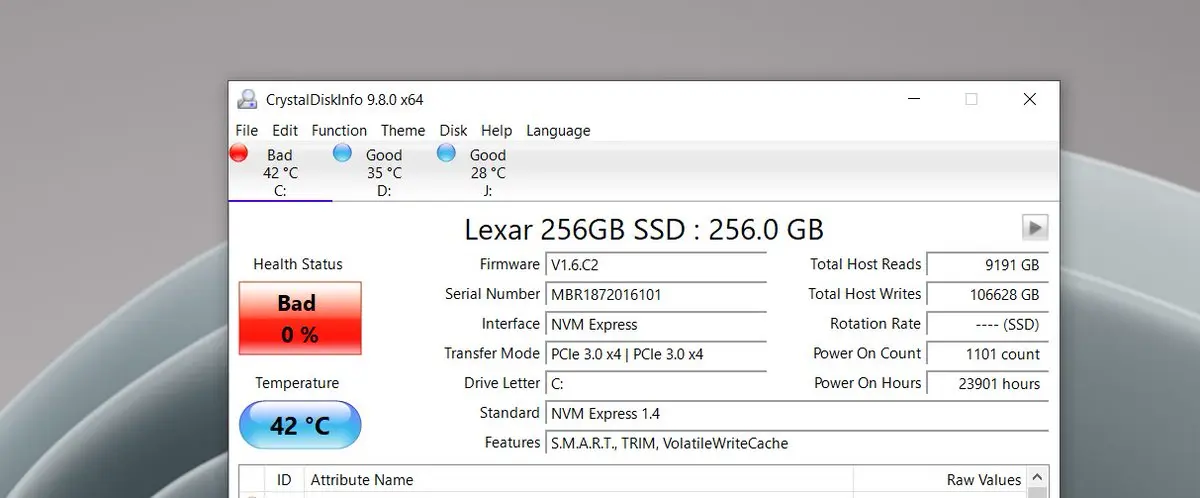Open the Disk menu
The height and width of the screenshot is (498, 1200).
tap(453, 131)
